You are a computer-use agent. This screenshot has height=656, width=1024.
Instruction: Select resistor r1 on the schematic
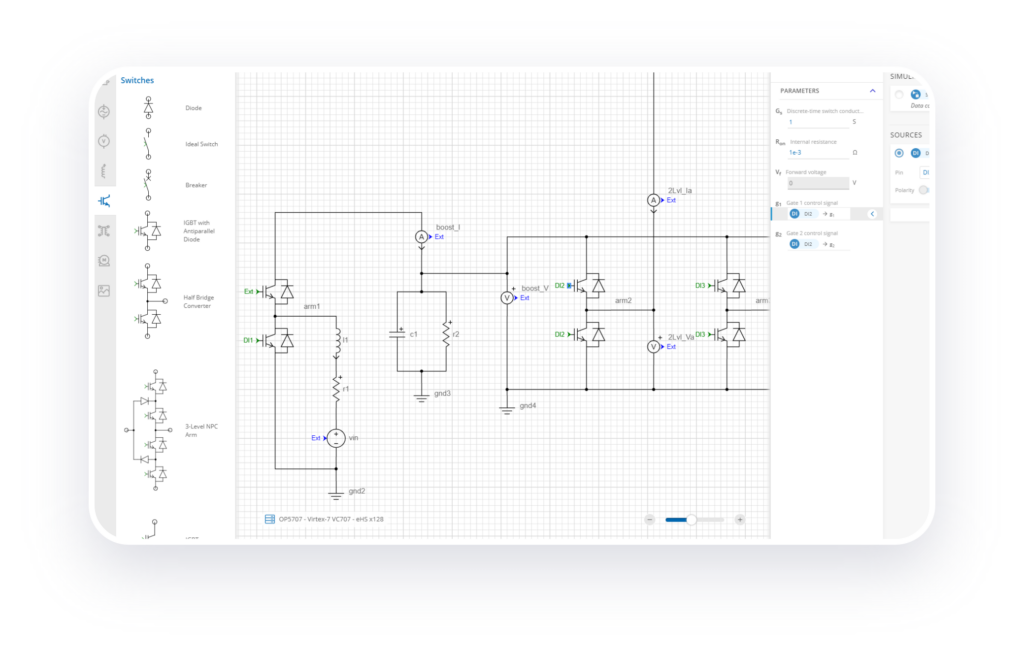pyautogui.click(x=336, y=389)
